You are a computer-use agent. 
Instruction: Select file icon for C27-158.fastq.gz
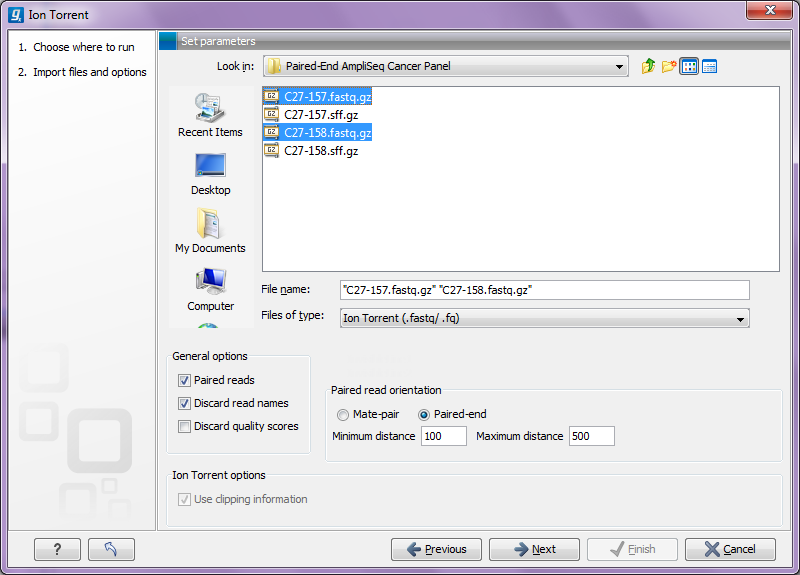(x=271, y=132)
